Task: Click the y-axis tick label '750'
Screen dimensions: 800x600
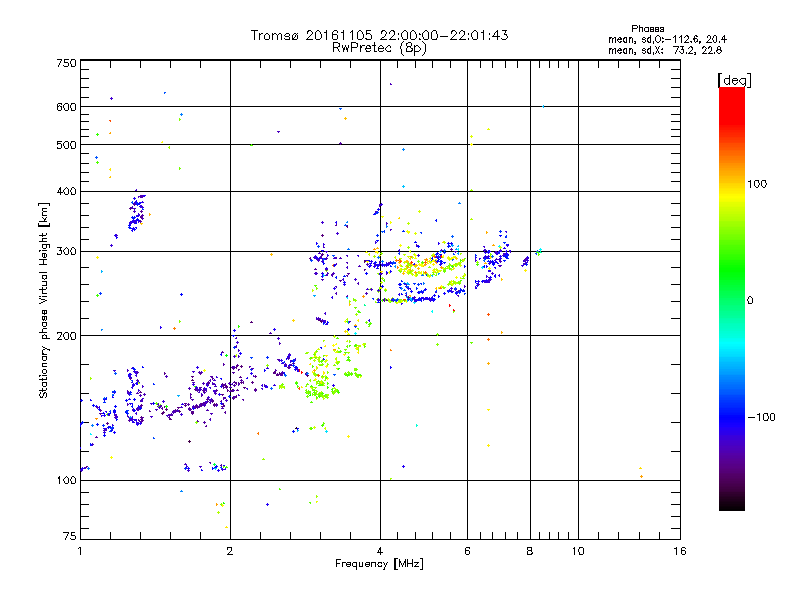Action: 66,63
